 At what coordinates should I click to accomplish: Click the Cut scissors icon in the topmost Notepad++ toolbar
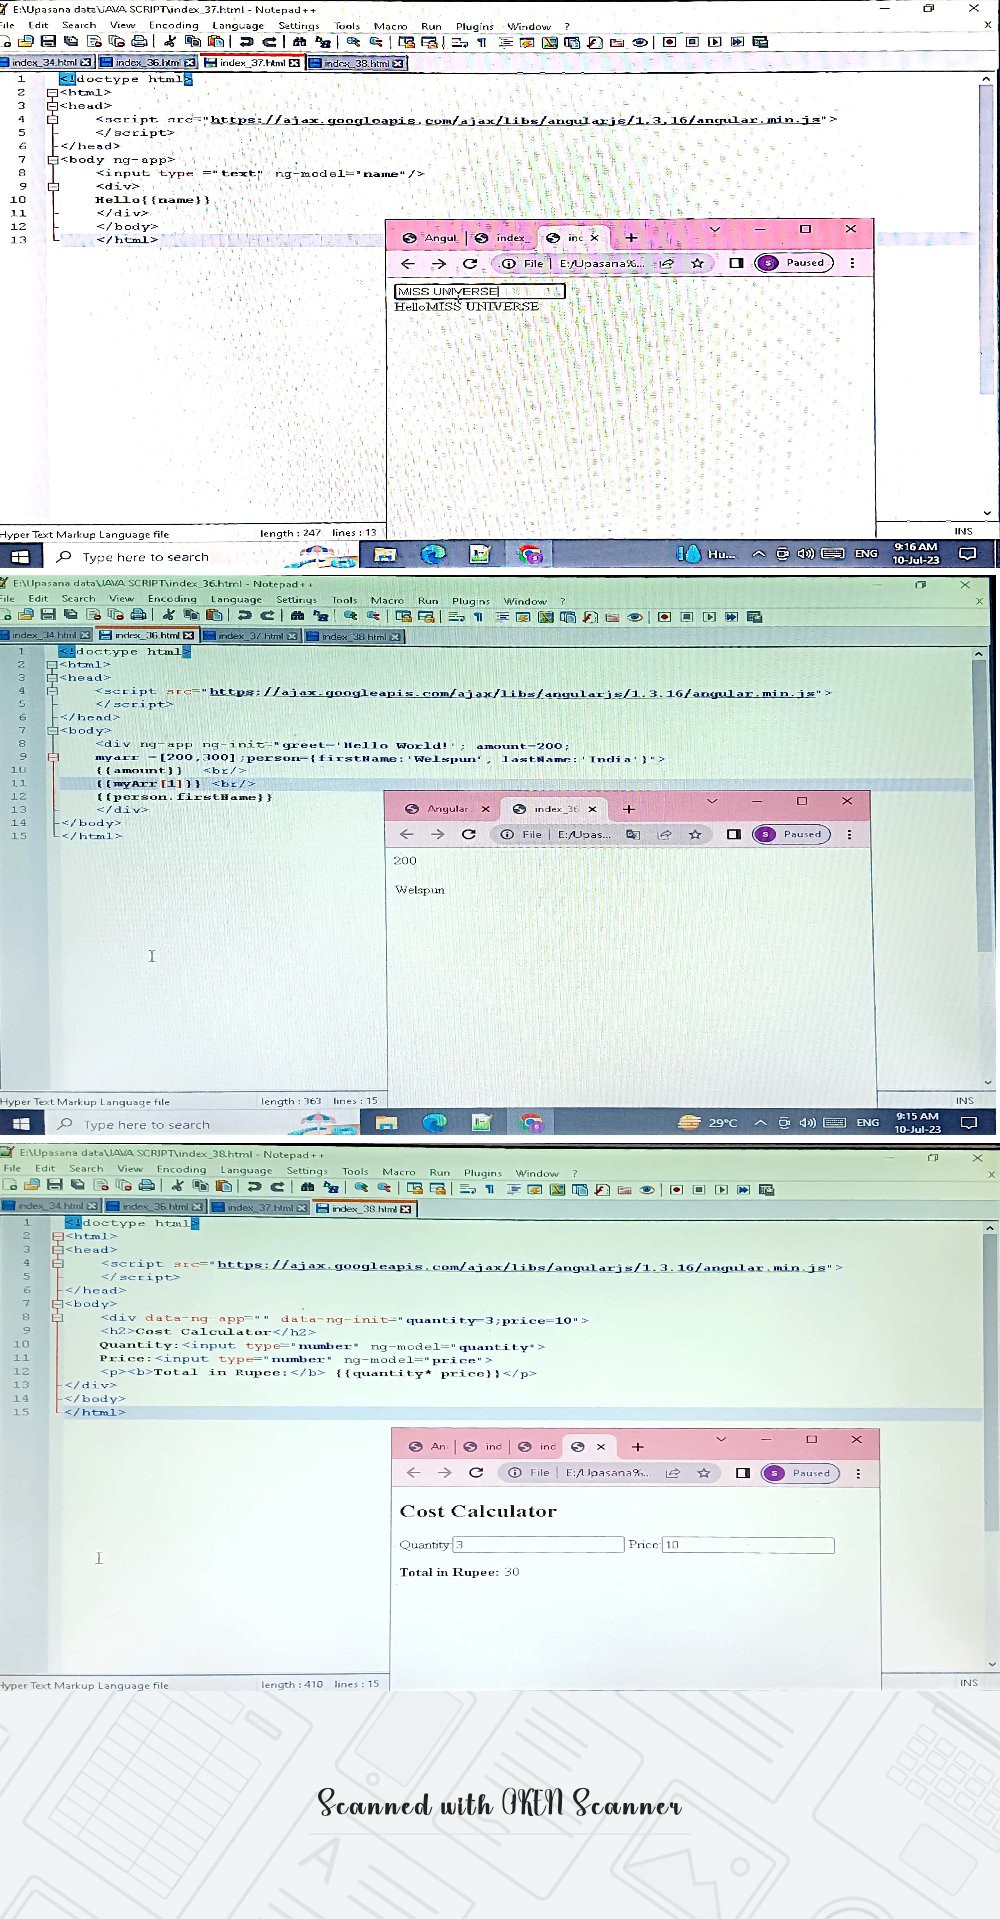pos(169,42)
